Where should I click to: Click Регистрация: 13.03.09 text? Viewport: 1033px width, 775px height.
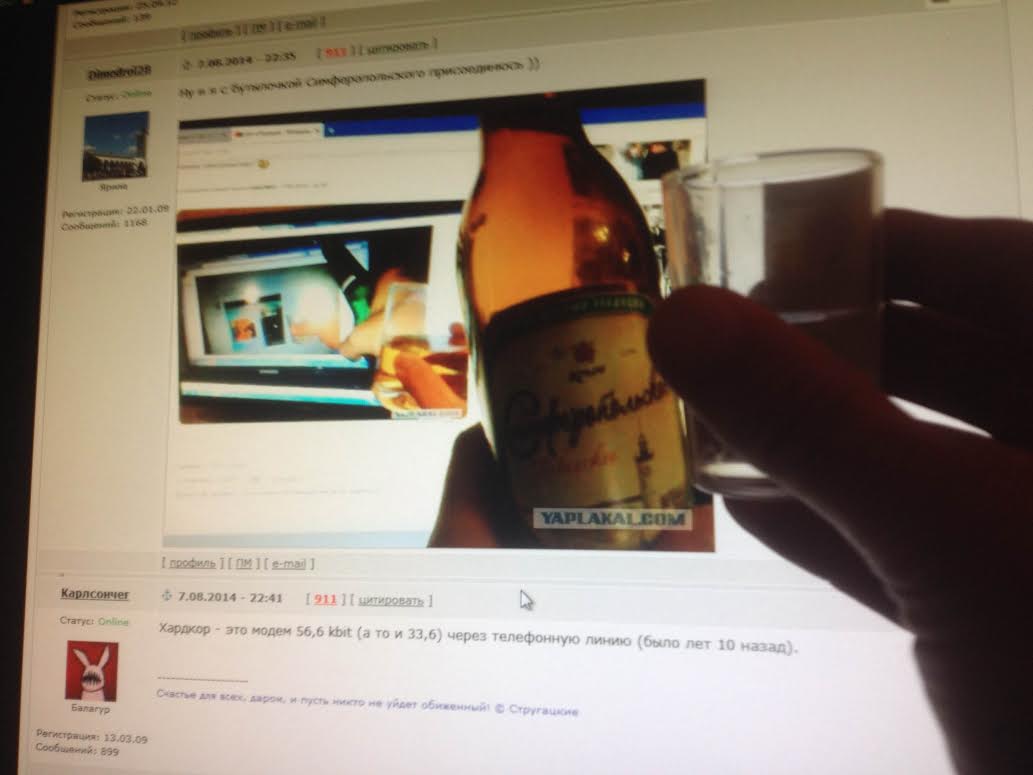coord(92,737)
